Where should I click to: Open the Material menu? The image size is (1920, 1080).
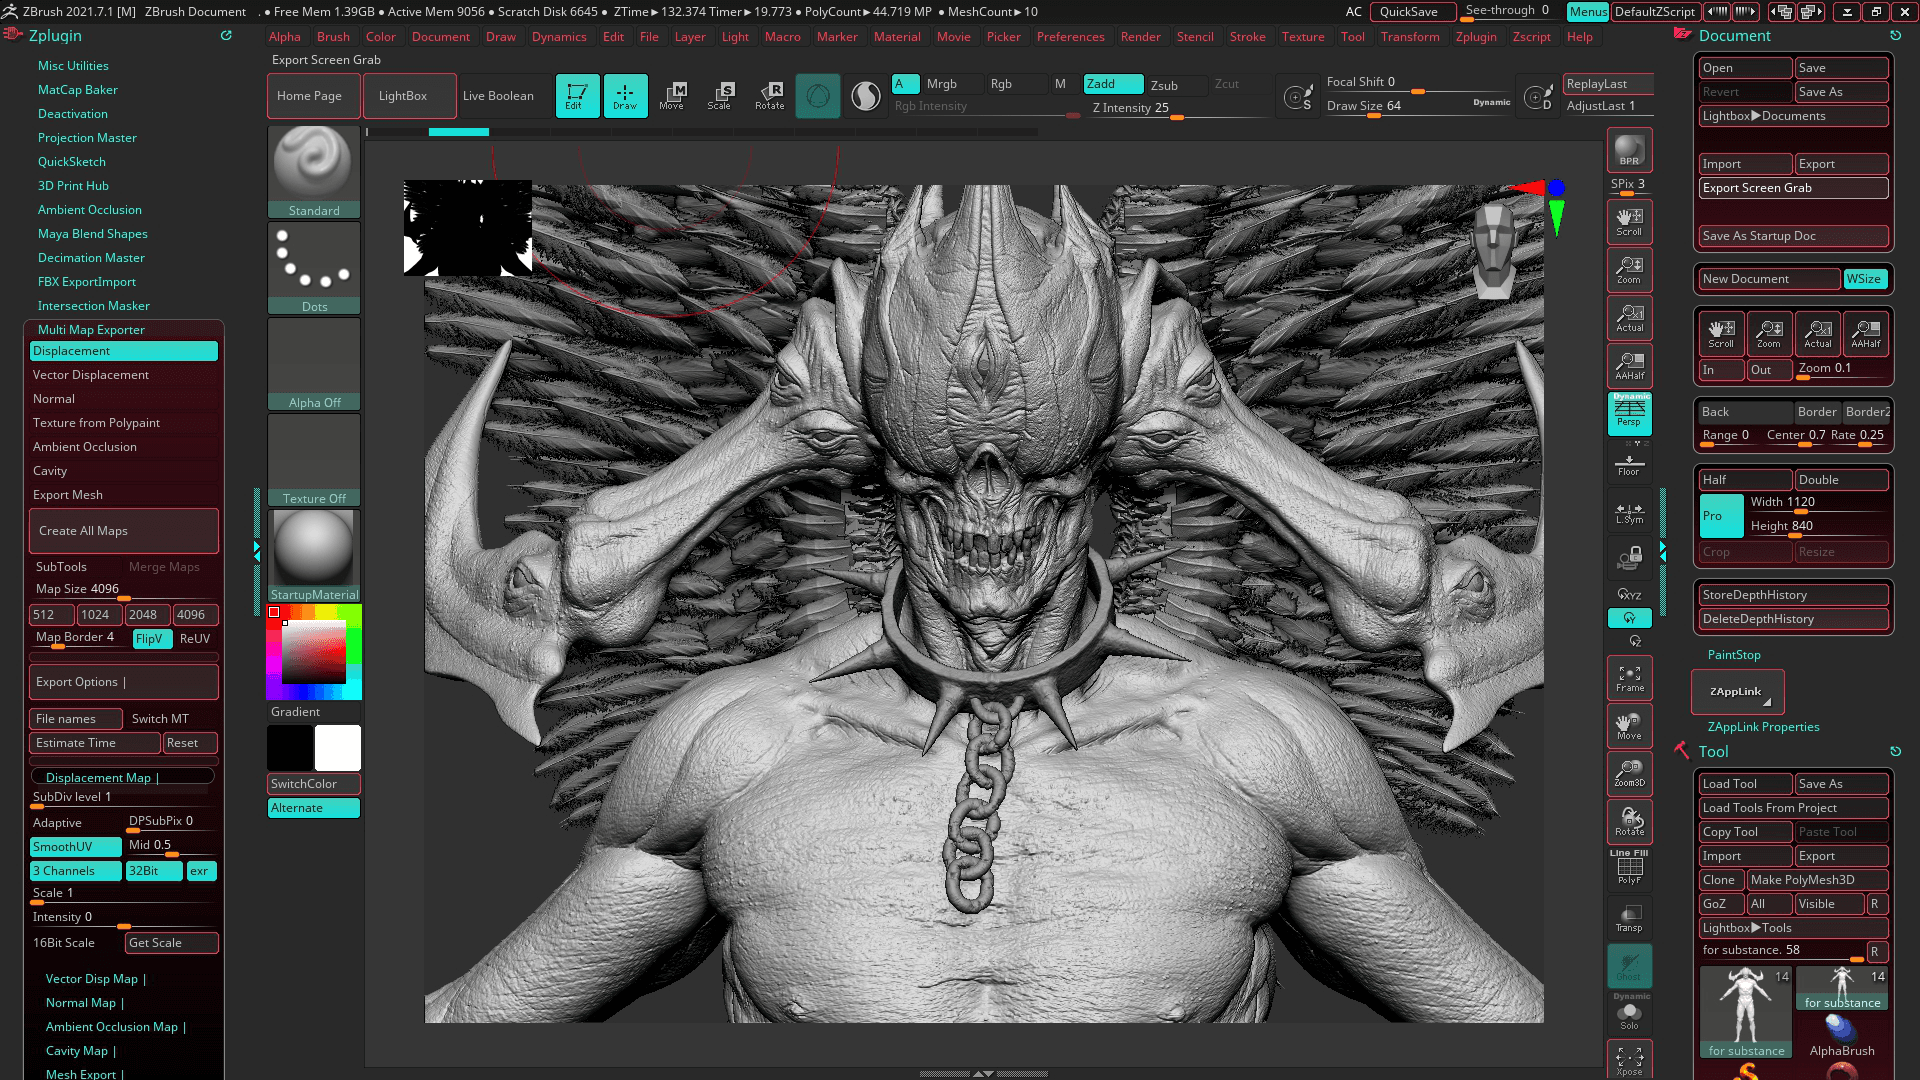(x=897, y=37)
